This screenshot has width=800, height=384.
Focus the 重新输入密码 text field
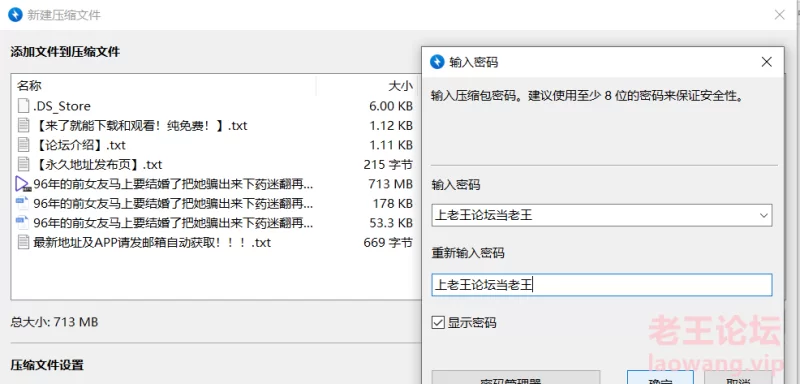pos(602,285)
